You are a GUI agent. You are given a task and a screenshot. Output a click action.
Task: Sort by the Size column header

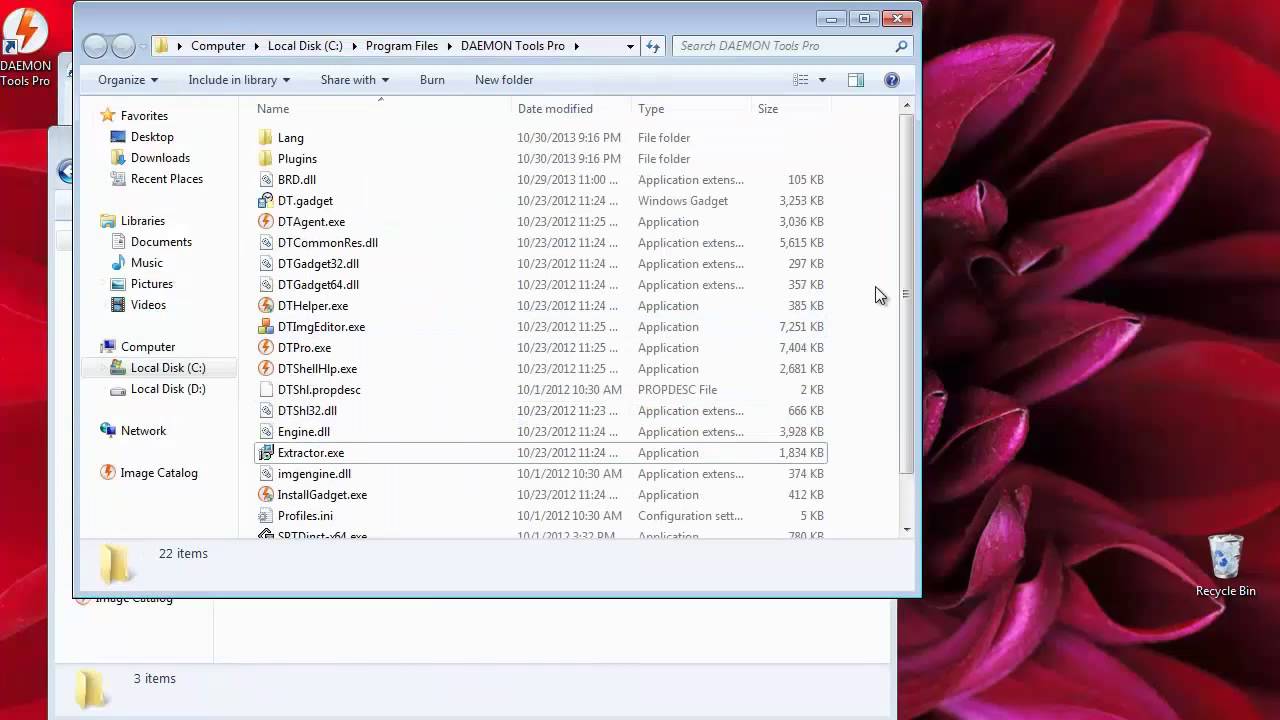[x=768, y=109]
